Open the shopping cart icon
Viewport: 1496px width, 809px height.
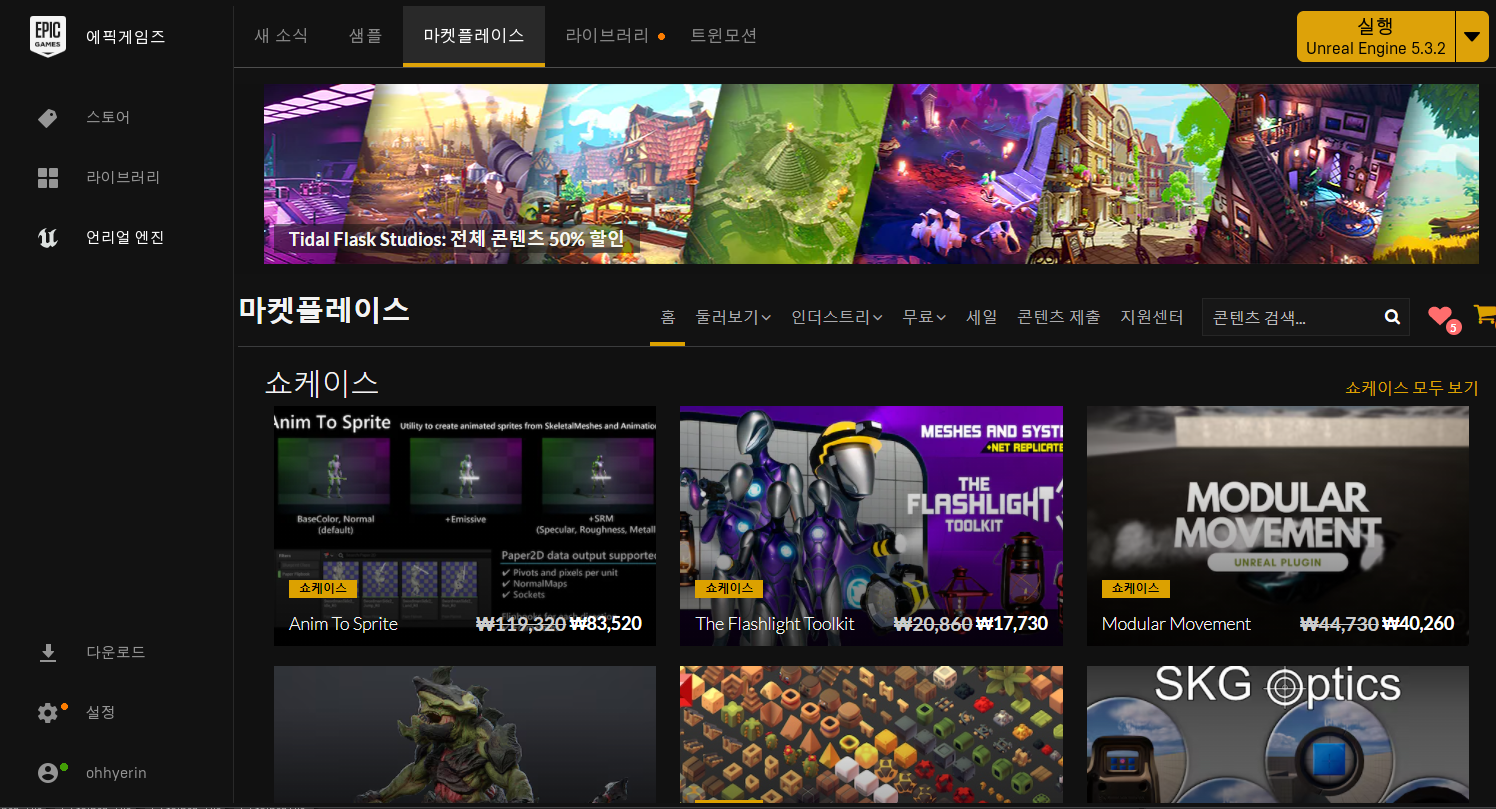pyautogui.click(x=1485, y=315)
